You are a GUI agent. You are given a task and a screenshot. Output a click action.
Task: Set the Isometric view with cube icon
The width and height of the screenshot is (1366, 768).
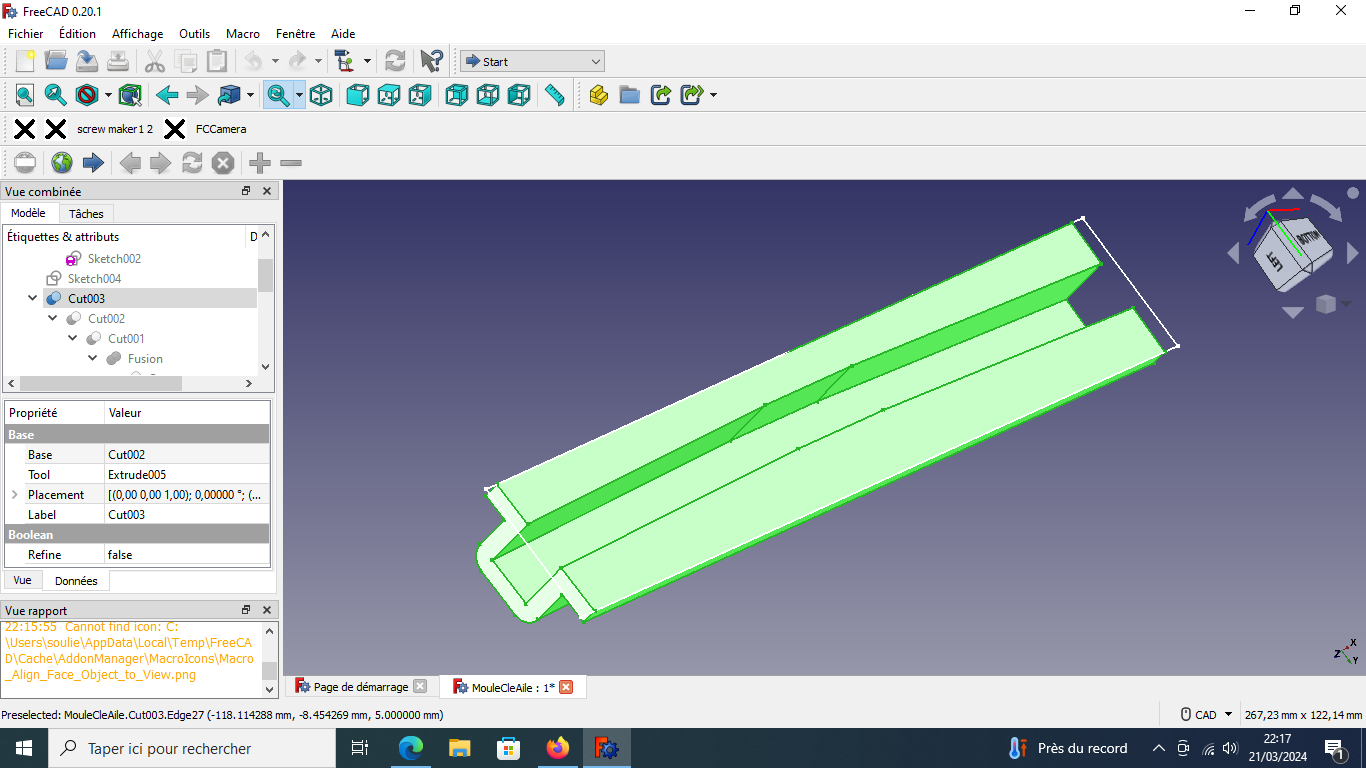(x=321, y=95)
